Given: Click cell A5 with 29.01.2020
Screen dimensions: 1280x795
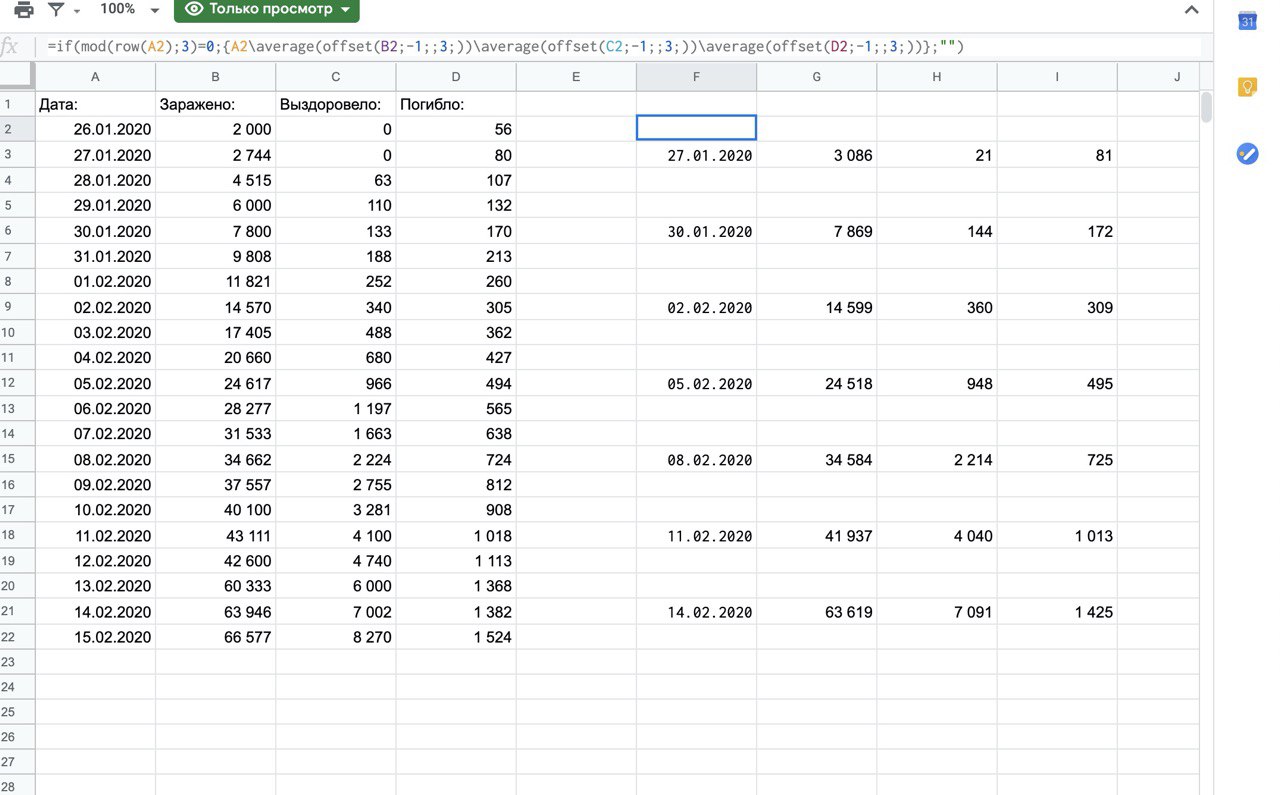Looking at the screenshot, I should point(96,205).
